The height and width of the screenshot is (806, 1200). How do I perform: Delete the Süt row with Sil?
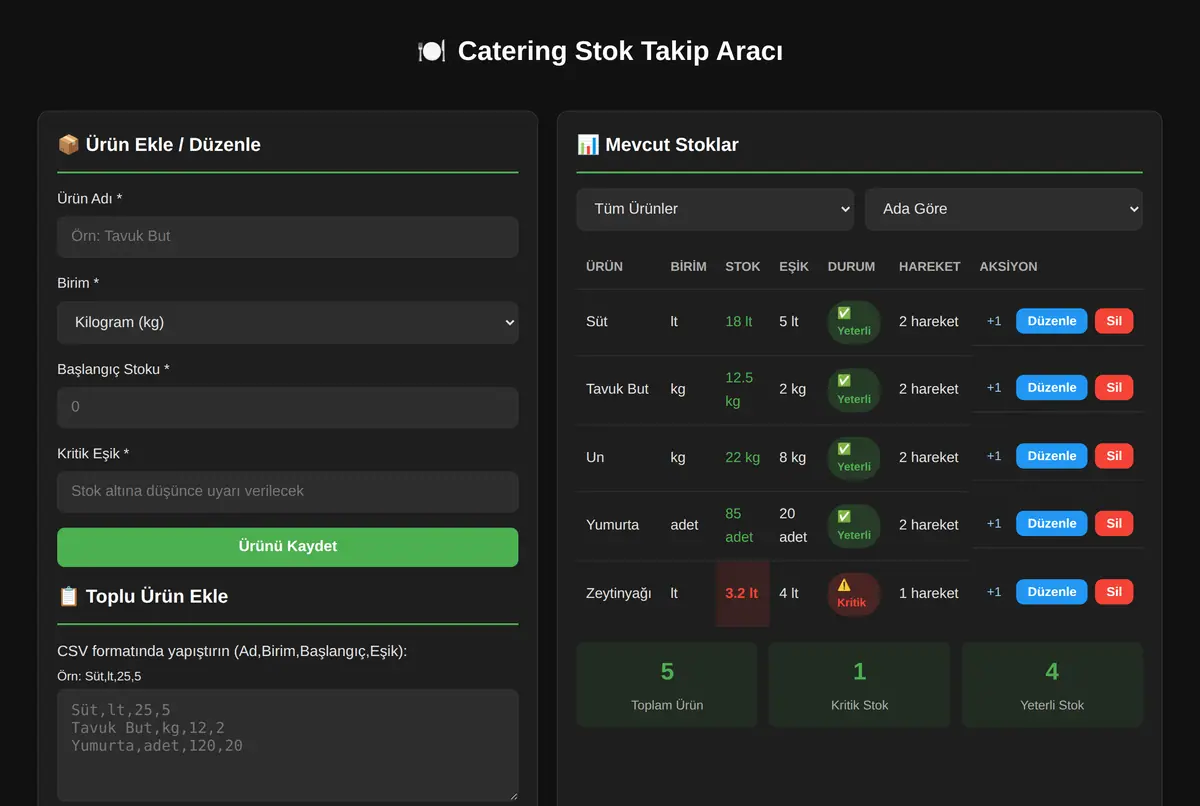coord(1114,321)
